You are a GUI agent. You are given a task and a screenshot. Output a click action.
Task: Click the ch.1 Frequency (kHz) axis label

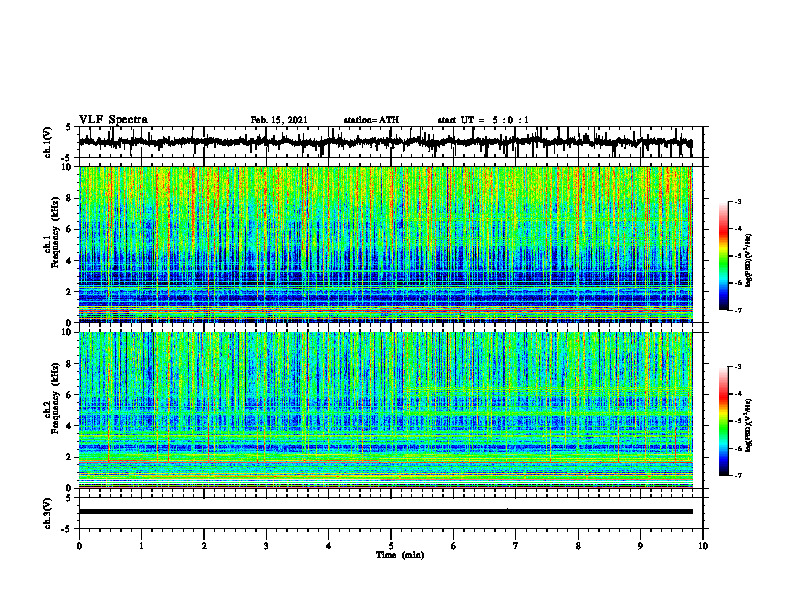pyautogui.click(x=51, y=233)
